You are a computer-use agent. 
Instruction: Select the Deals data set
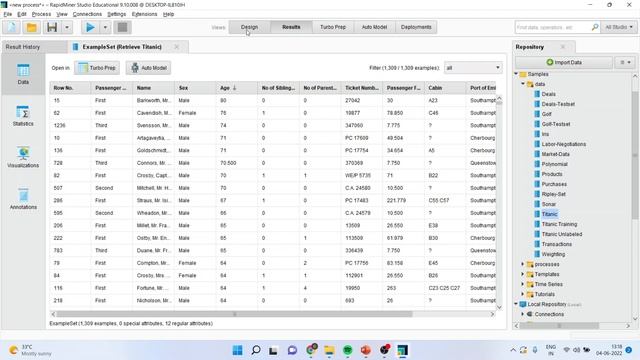tap(548, 94)
